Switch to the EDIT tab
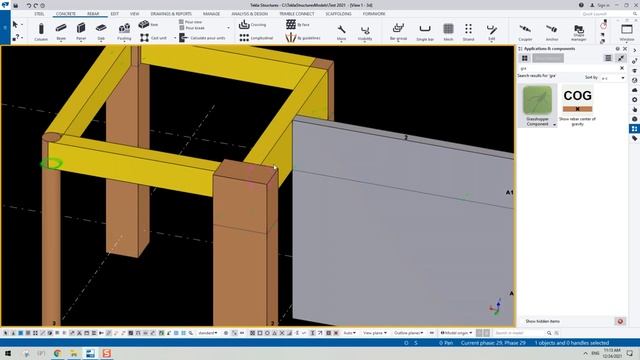 coord(115,14)
